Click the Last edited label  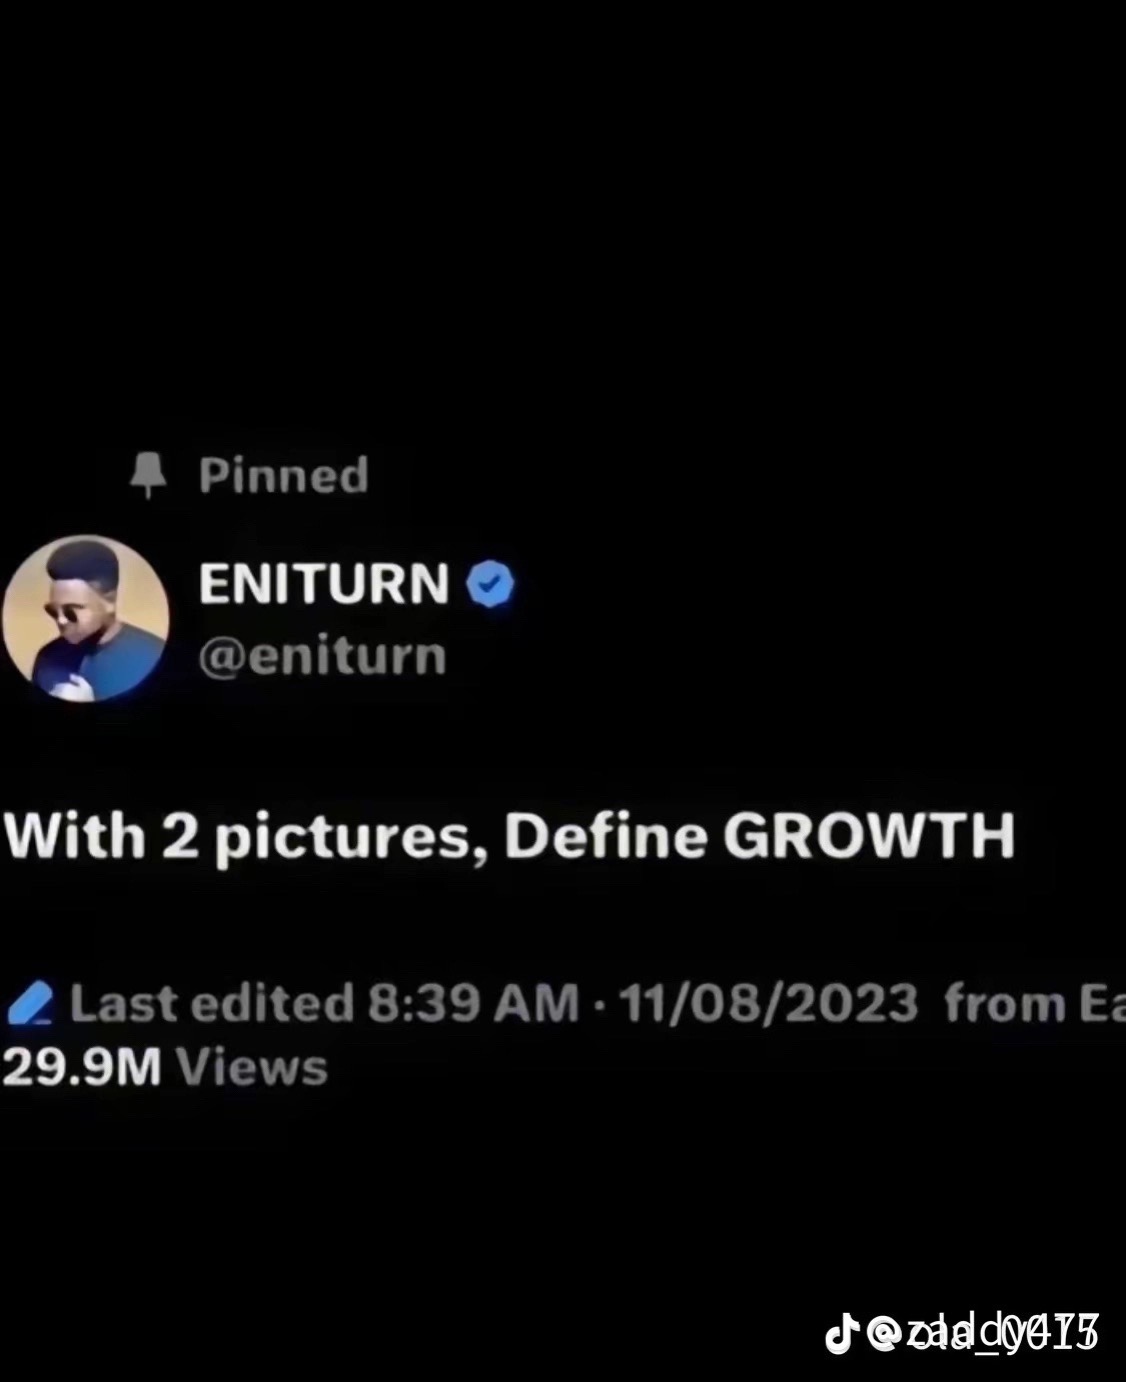pos(212,1003)
